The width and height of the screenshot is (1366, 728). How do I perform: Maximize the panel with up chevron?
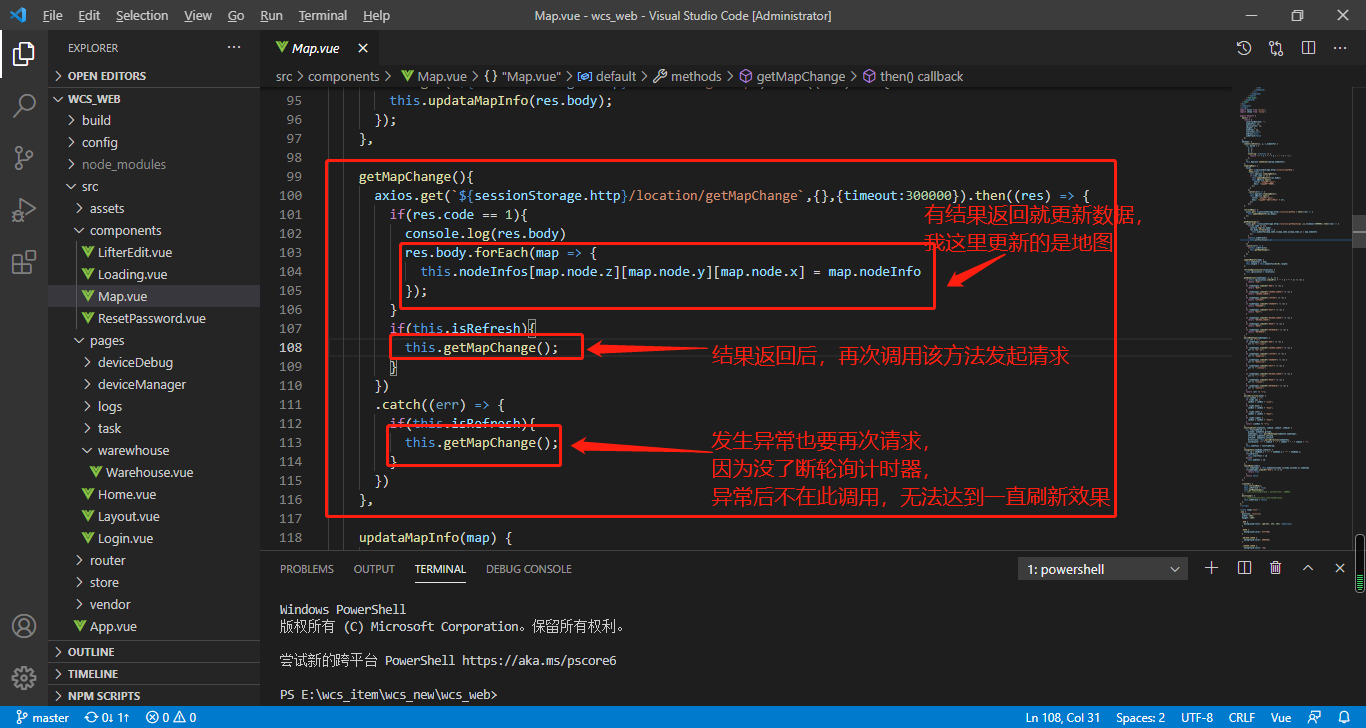pos(1308,568)
